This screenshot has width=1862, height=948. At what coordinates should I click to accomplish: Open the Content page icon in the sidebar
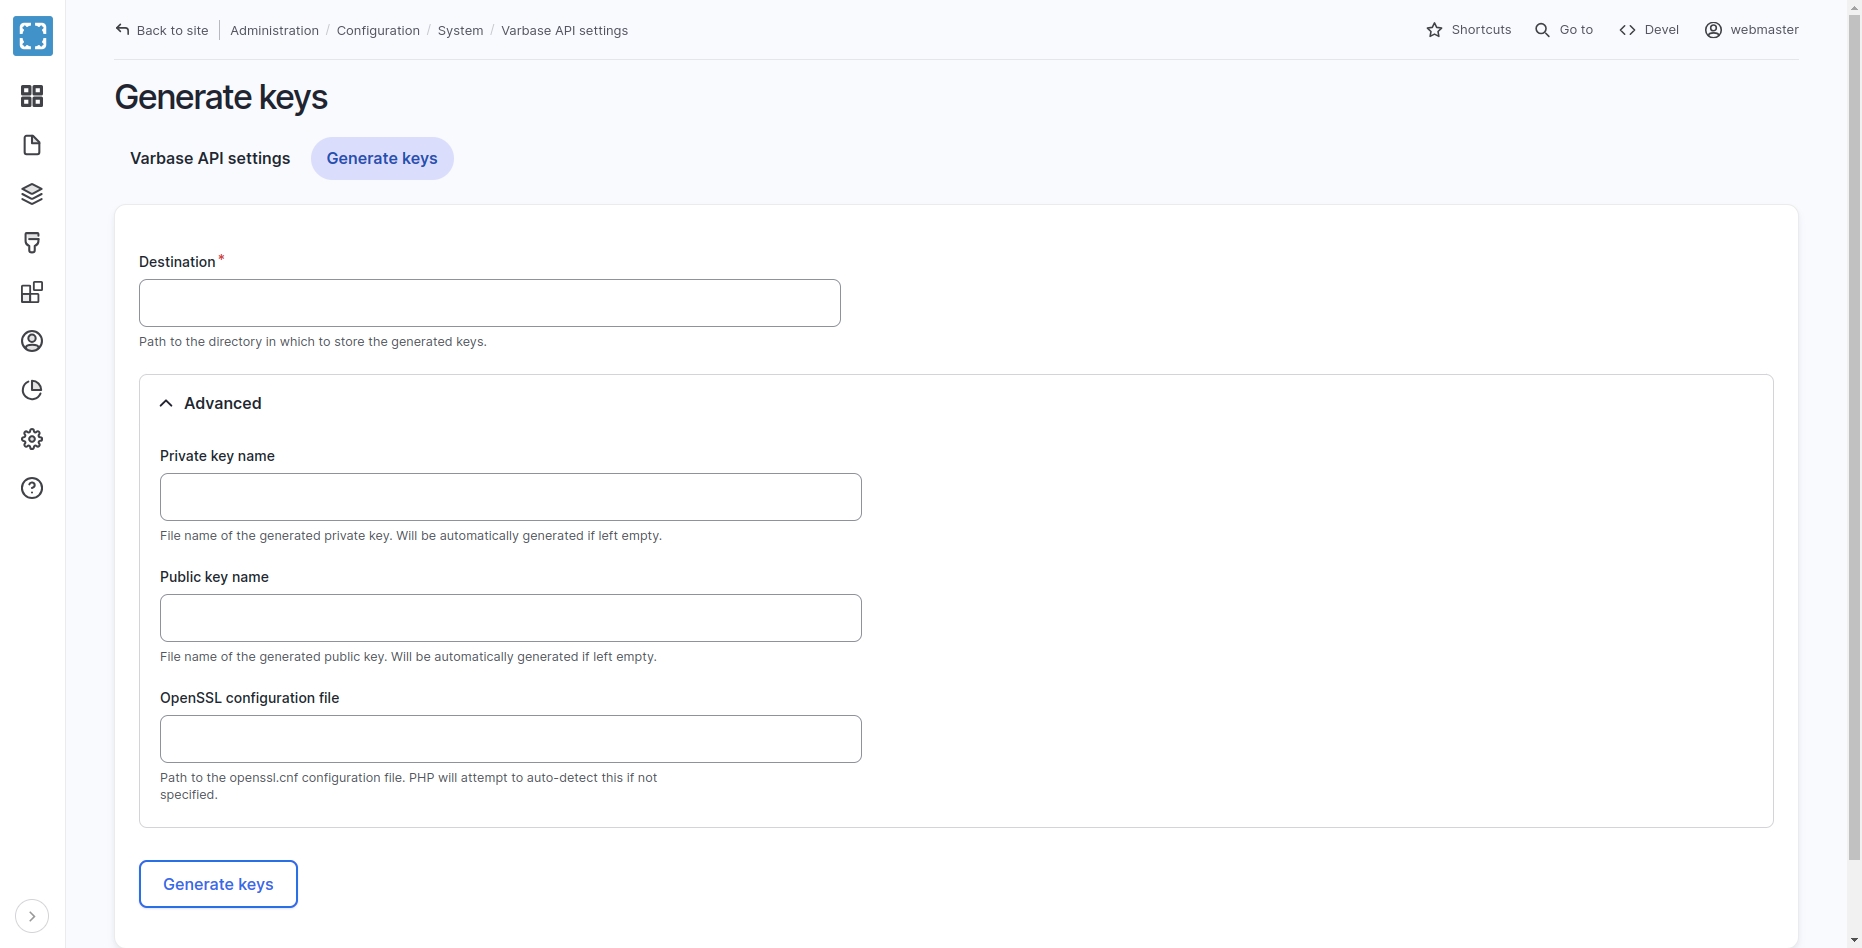click(32, 145)
